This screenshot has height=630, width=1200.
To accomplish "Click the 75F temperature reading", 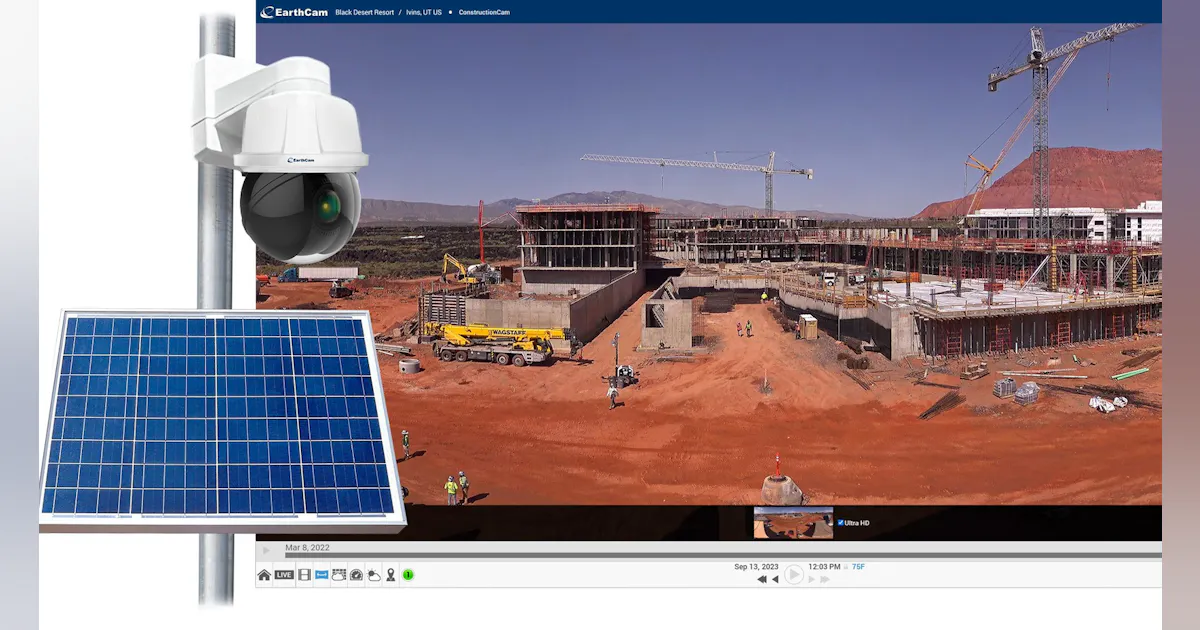I will 858,567.
